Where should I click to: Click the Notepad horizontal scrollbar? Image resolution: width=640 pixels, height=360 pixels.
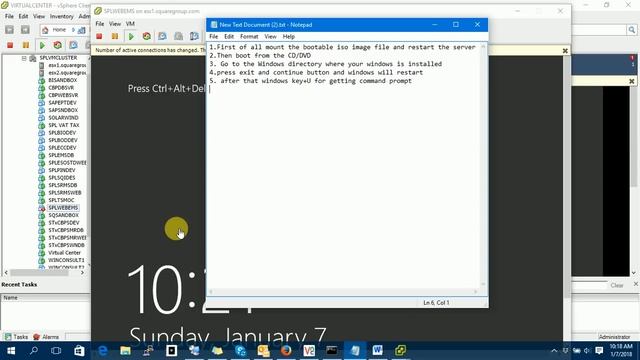coord(343,291)
